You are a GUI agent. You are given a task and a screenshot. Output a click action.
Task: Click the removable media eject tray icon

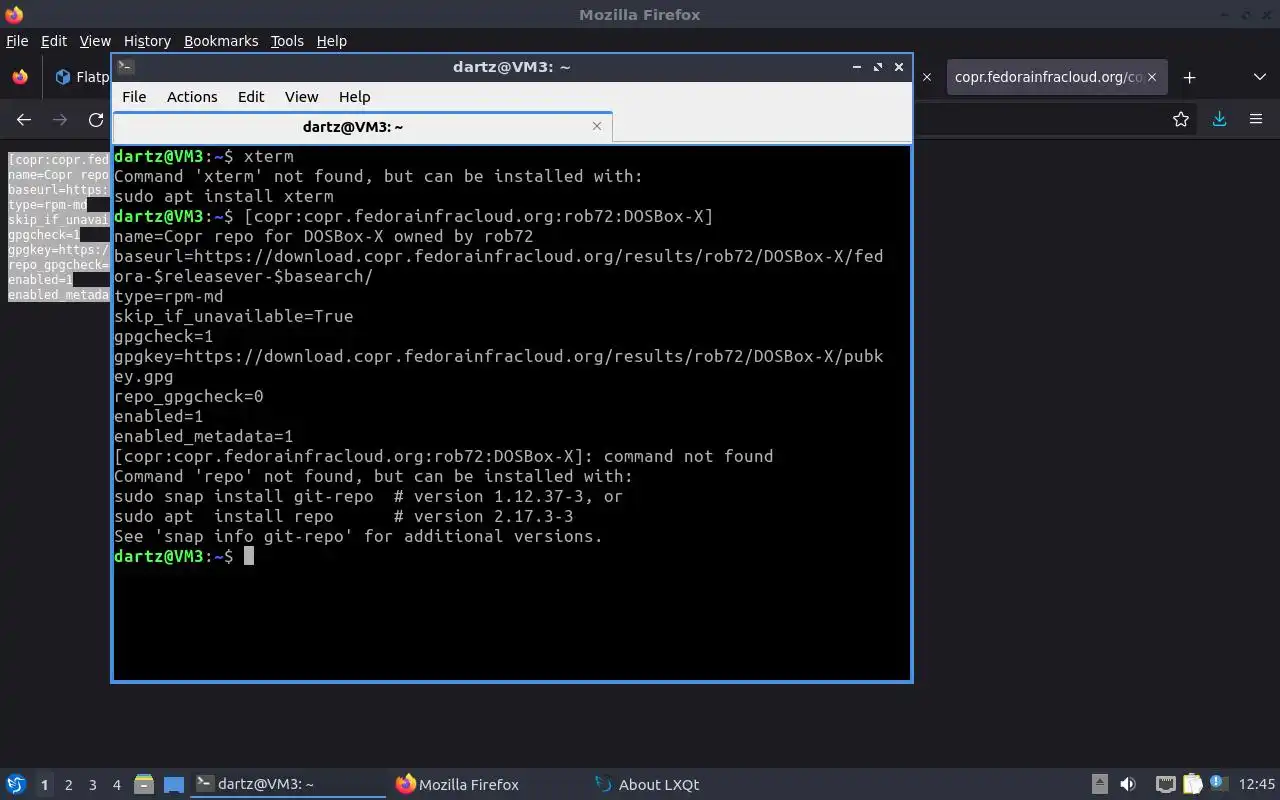click(1100, 784)
